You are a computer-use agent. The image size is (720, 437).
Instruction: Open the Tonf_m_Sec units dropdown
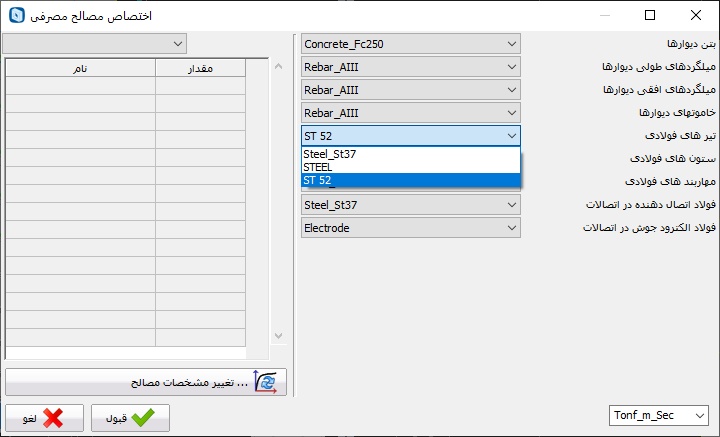coord(658,414)
